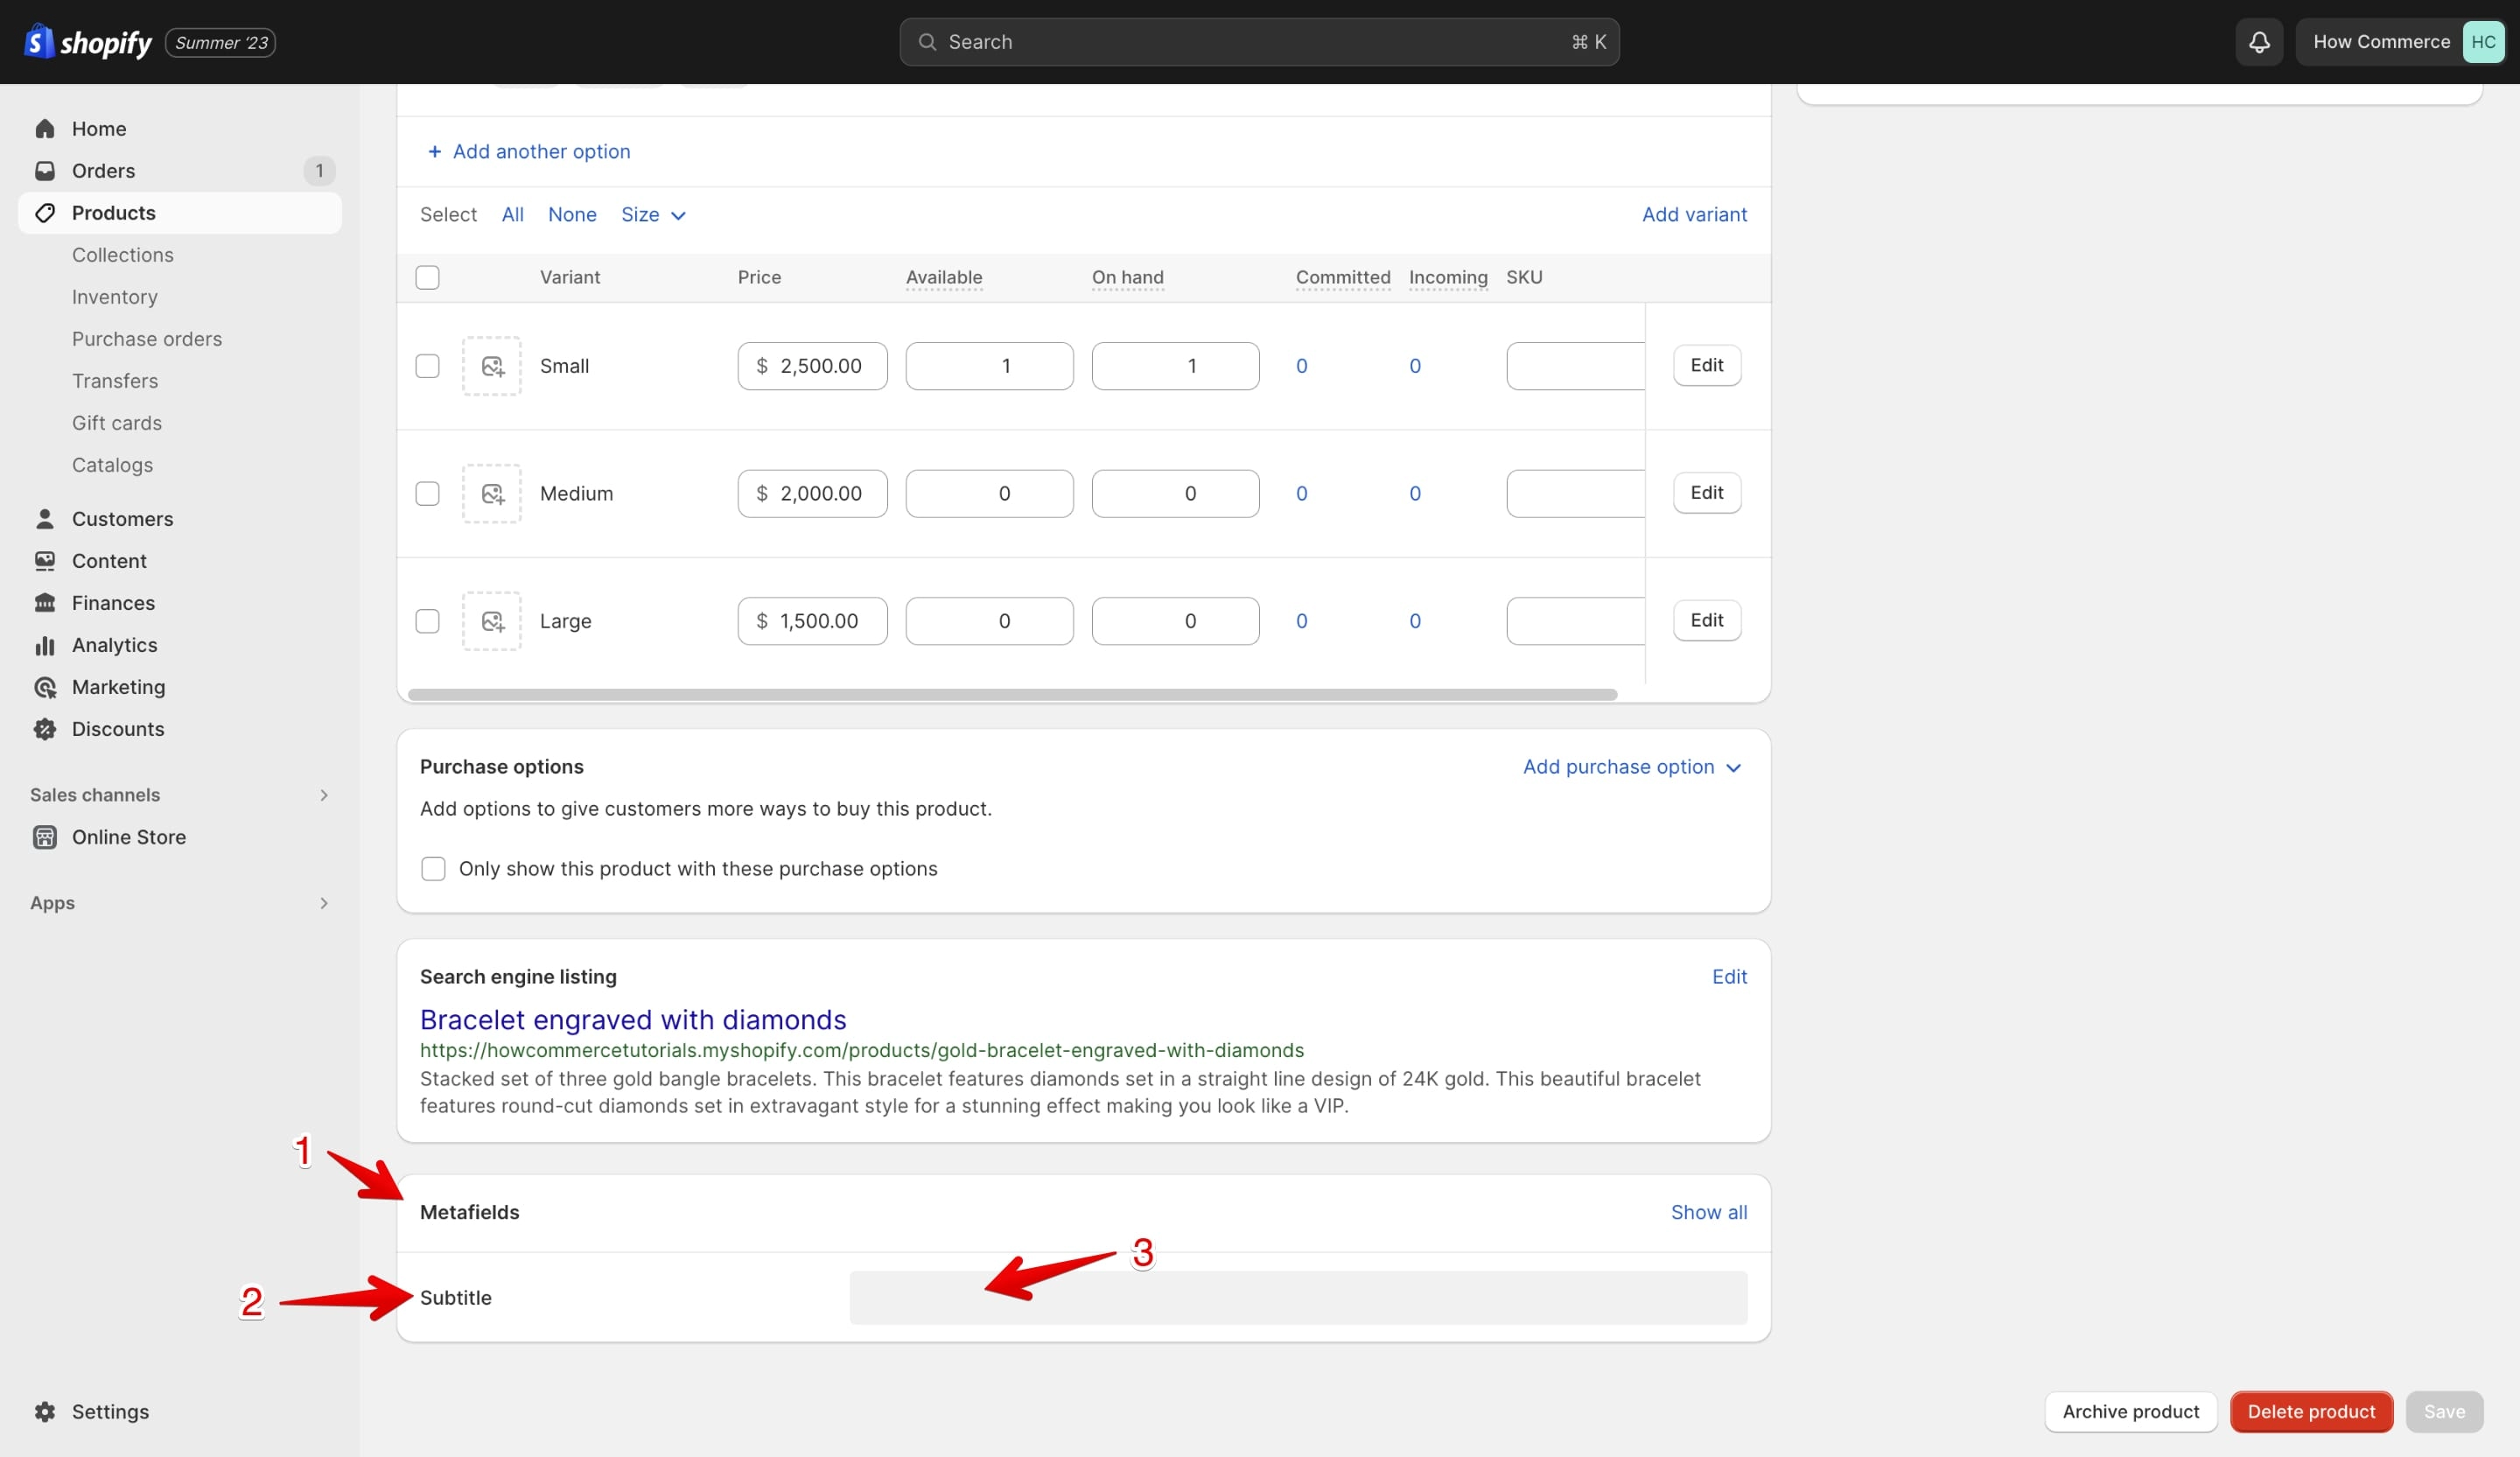Image resolution: width=2520 pixels, height=1457 pixels.
Task: Click the search magnifier icon
Action: click(927, 42)
